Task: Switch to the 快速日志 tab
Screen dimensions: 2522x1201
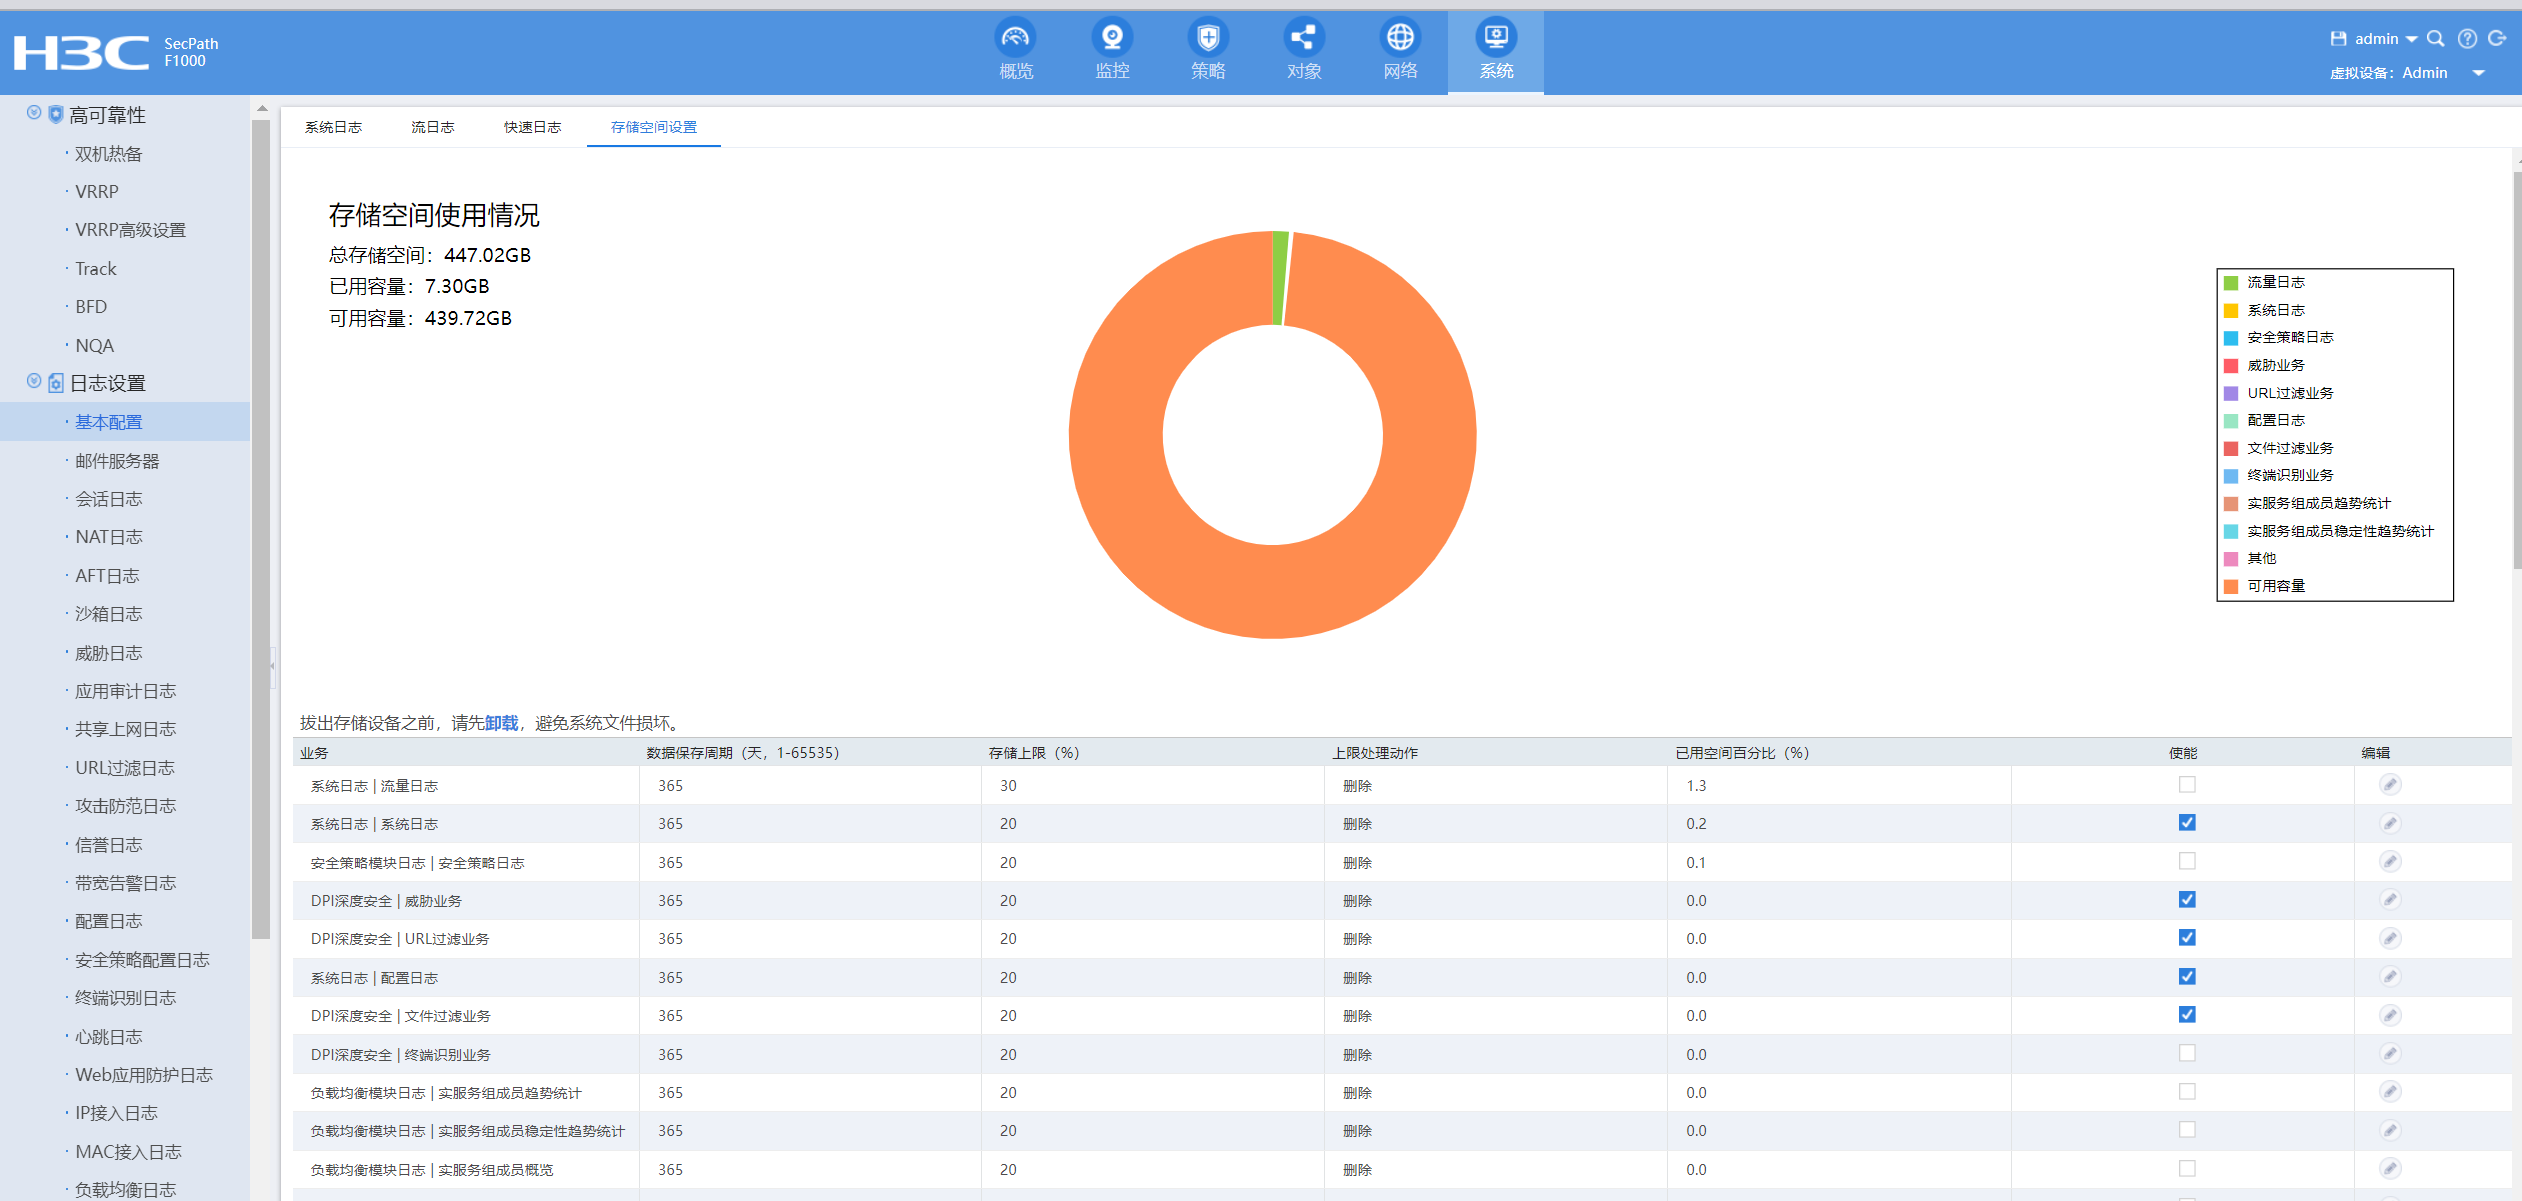Action: [532, 127]
